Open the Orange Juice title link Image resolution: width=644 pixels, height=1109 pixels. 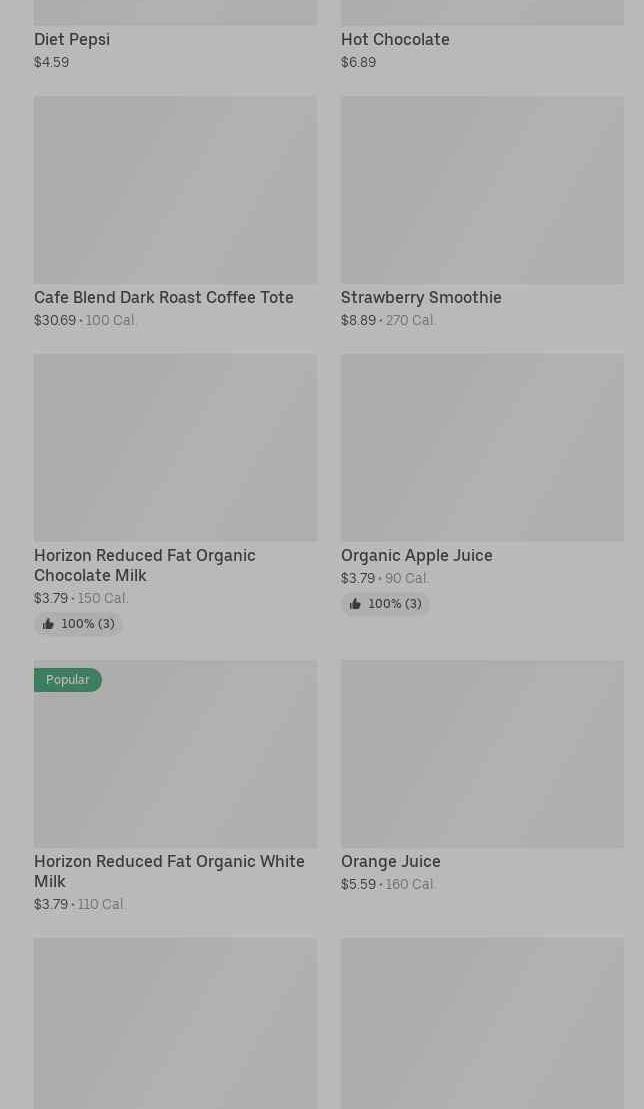391,861
